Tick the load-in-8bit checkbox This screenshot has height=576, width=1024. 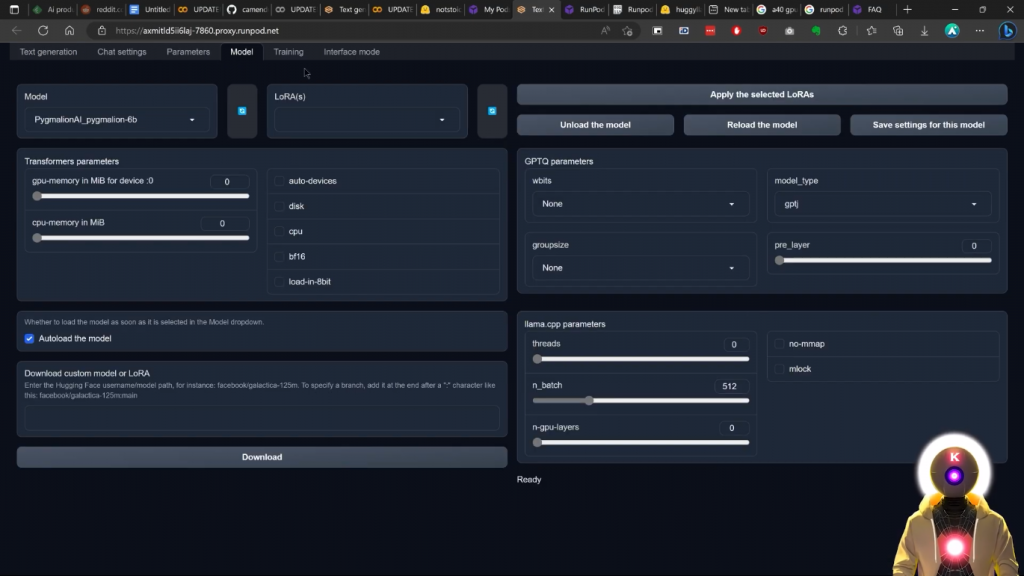click(x=280, y=282)
